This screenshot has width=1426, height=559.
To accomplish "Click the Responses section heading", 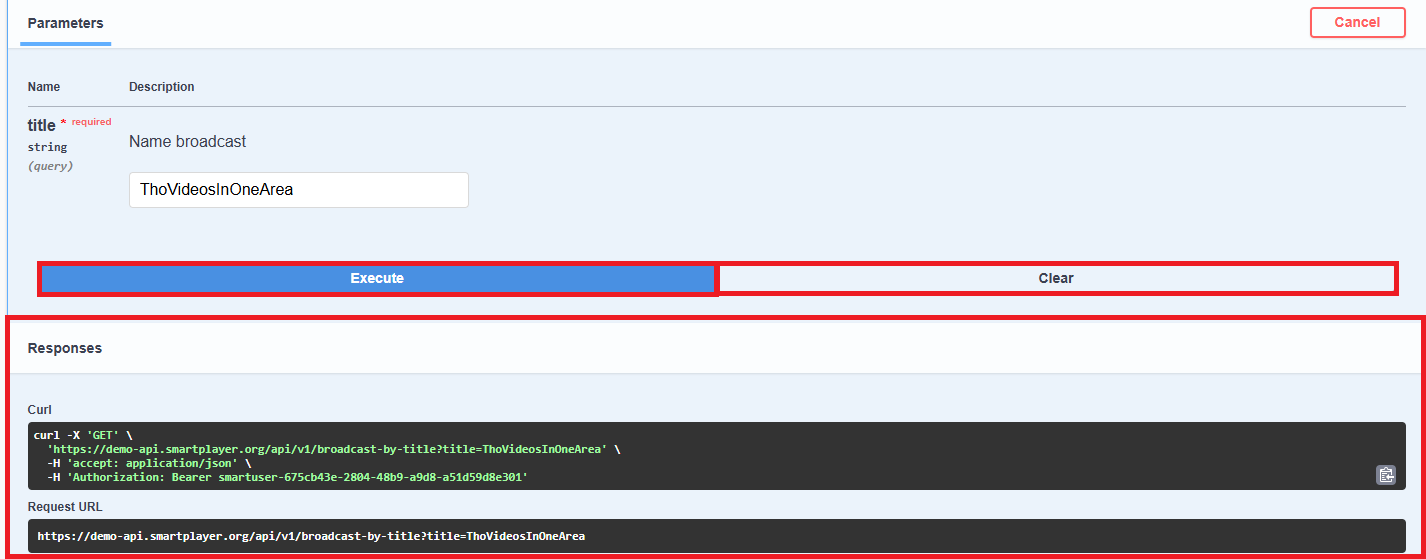I will click(x=65, y=349).
